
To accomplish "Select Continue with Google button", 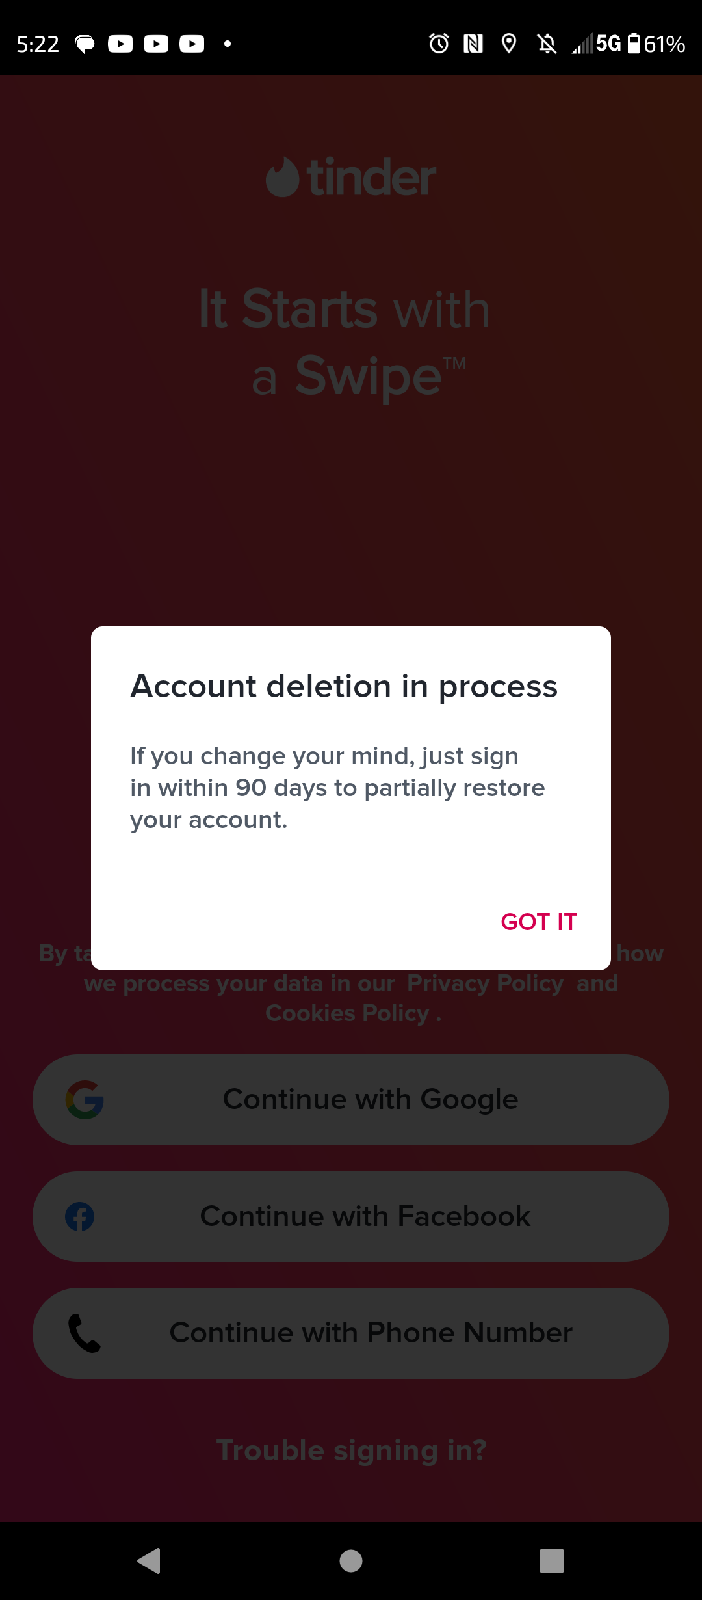I will pos(351,1099).
